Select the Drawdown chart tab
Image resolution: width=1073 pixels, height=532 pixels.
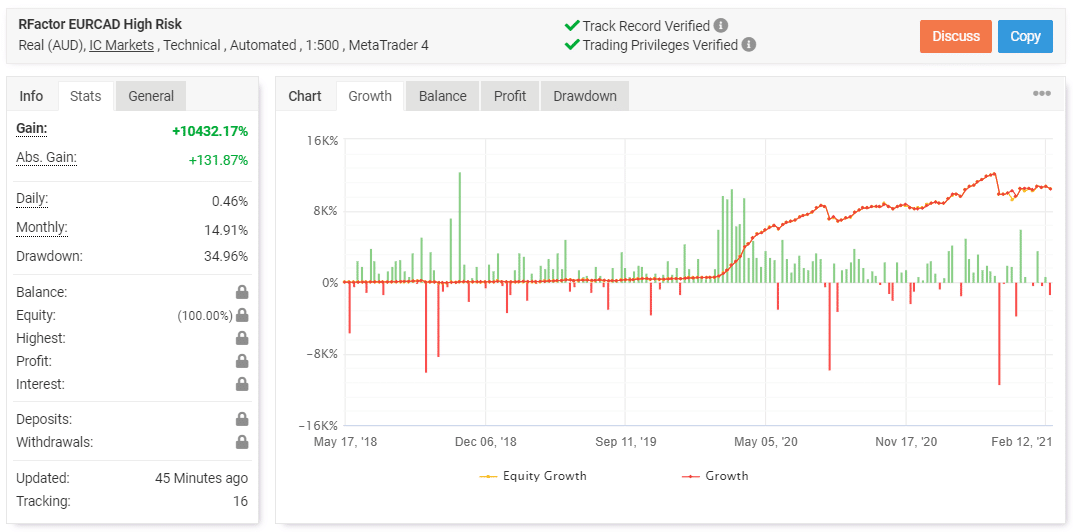pyautogui.click(x=585, y=96)
